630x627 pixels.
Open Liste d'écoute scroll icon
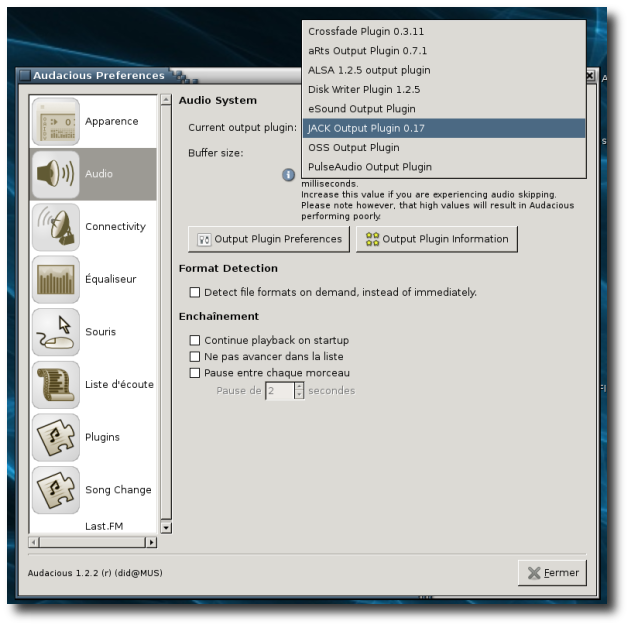pyautogui.click(x=56, y=384)
